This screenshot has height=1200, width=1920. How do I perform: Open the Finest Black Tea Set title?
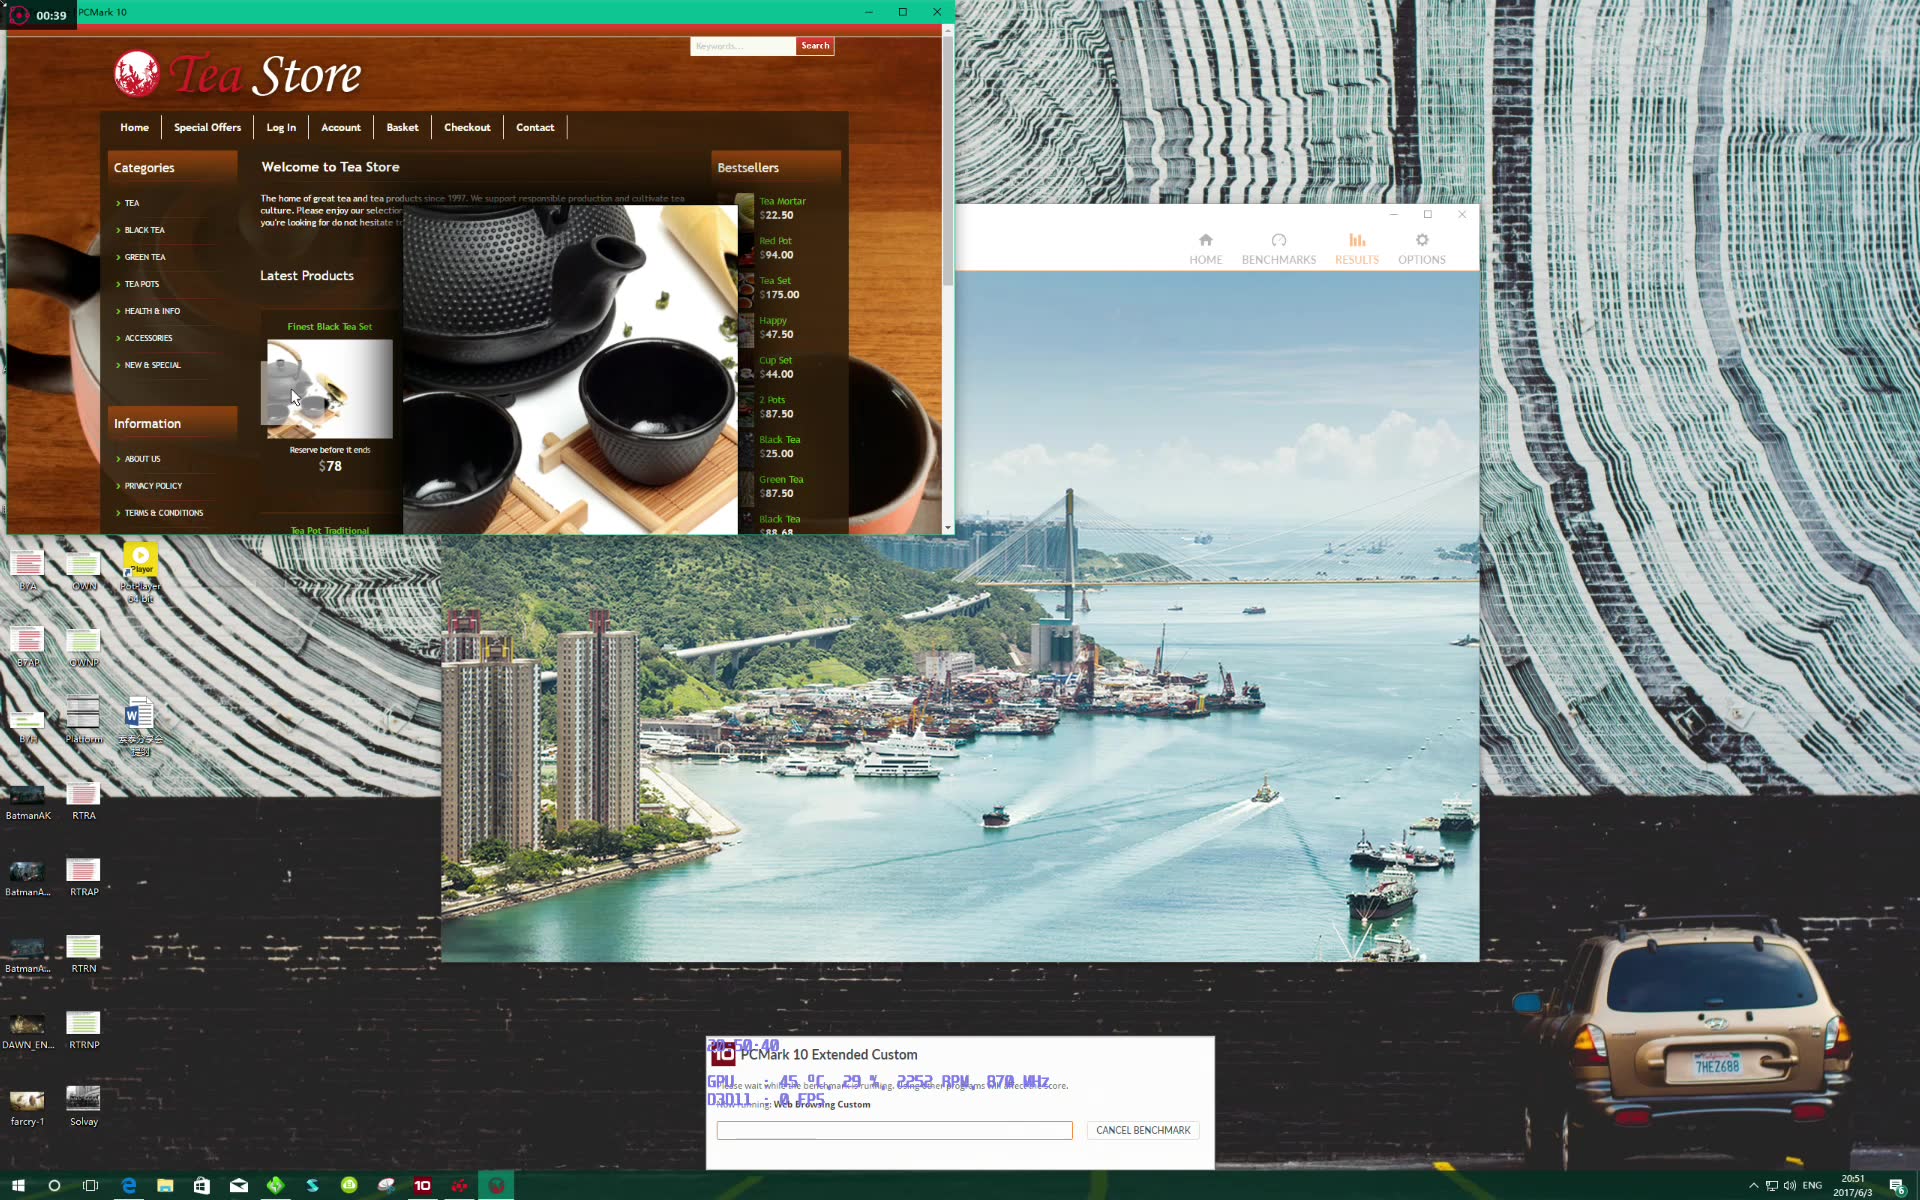coord(329,327)
